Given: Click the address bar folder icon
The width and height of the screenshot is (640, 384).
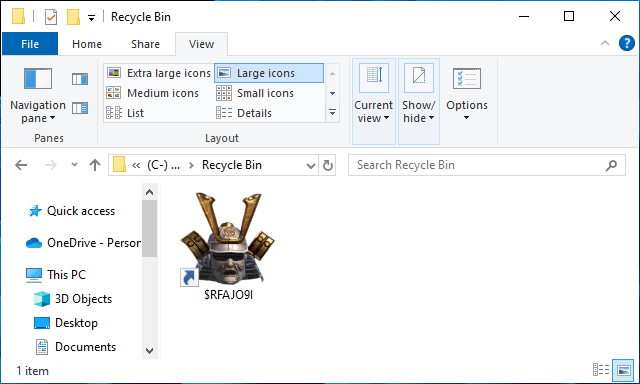Looking at the screenshot, I should [x=119, y=165].
